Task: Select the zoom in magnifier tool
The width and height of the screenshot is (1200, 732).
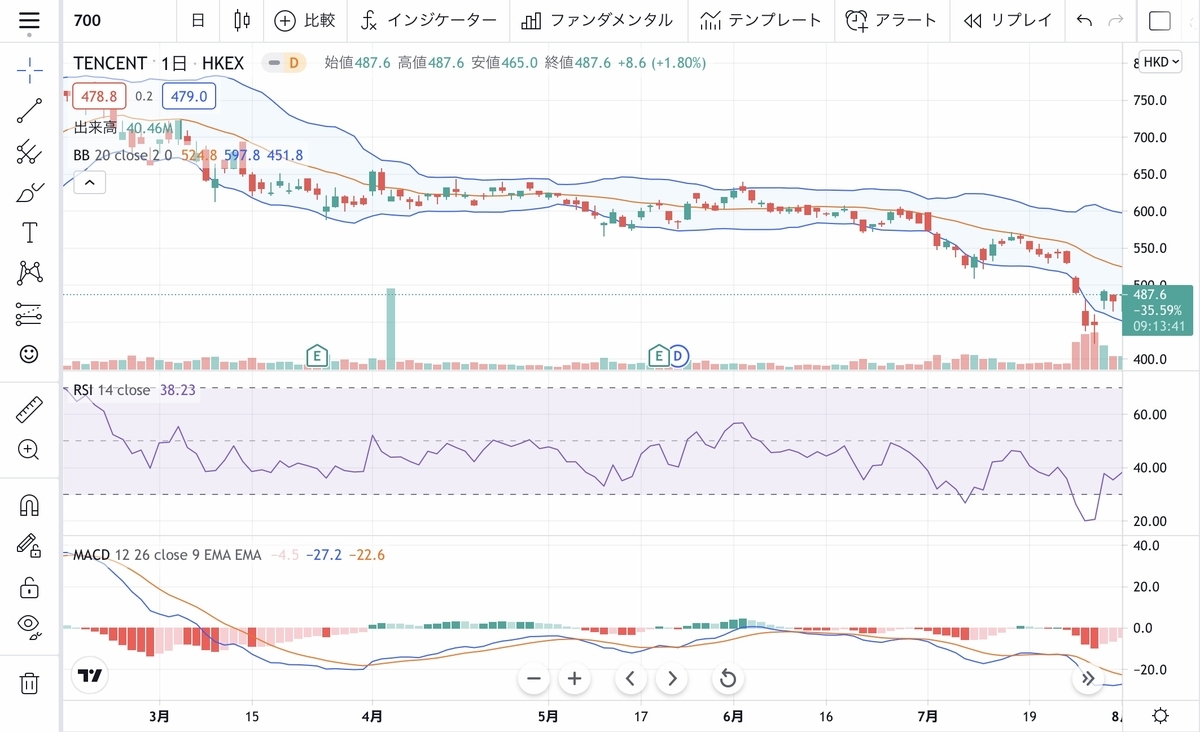Action: 30,449
